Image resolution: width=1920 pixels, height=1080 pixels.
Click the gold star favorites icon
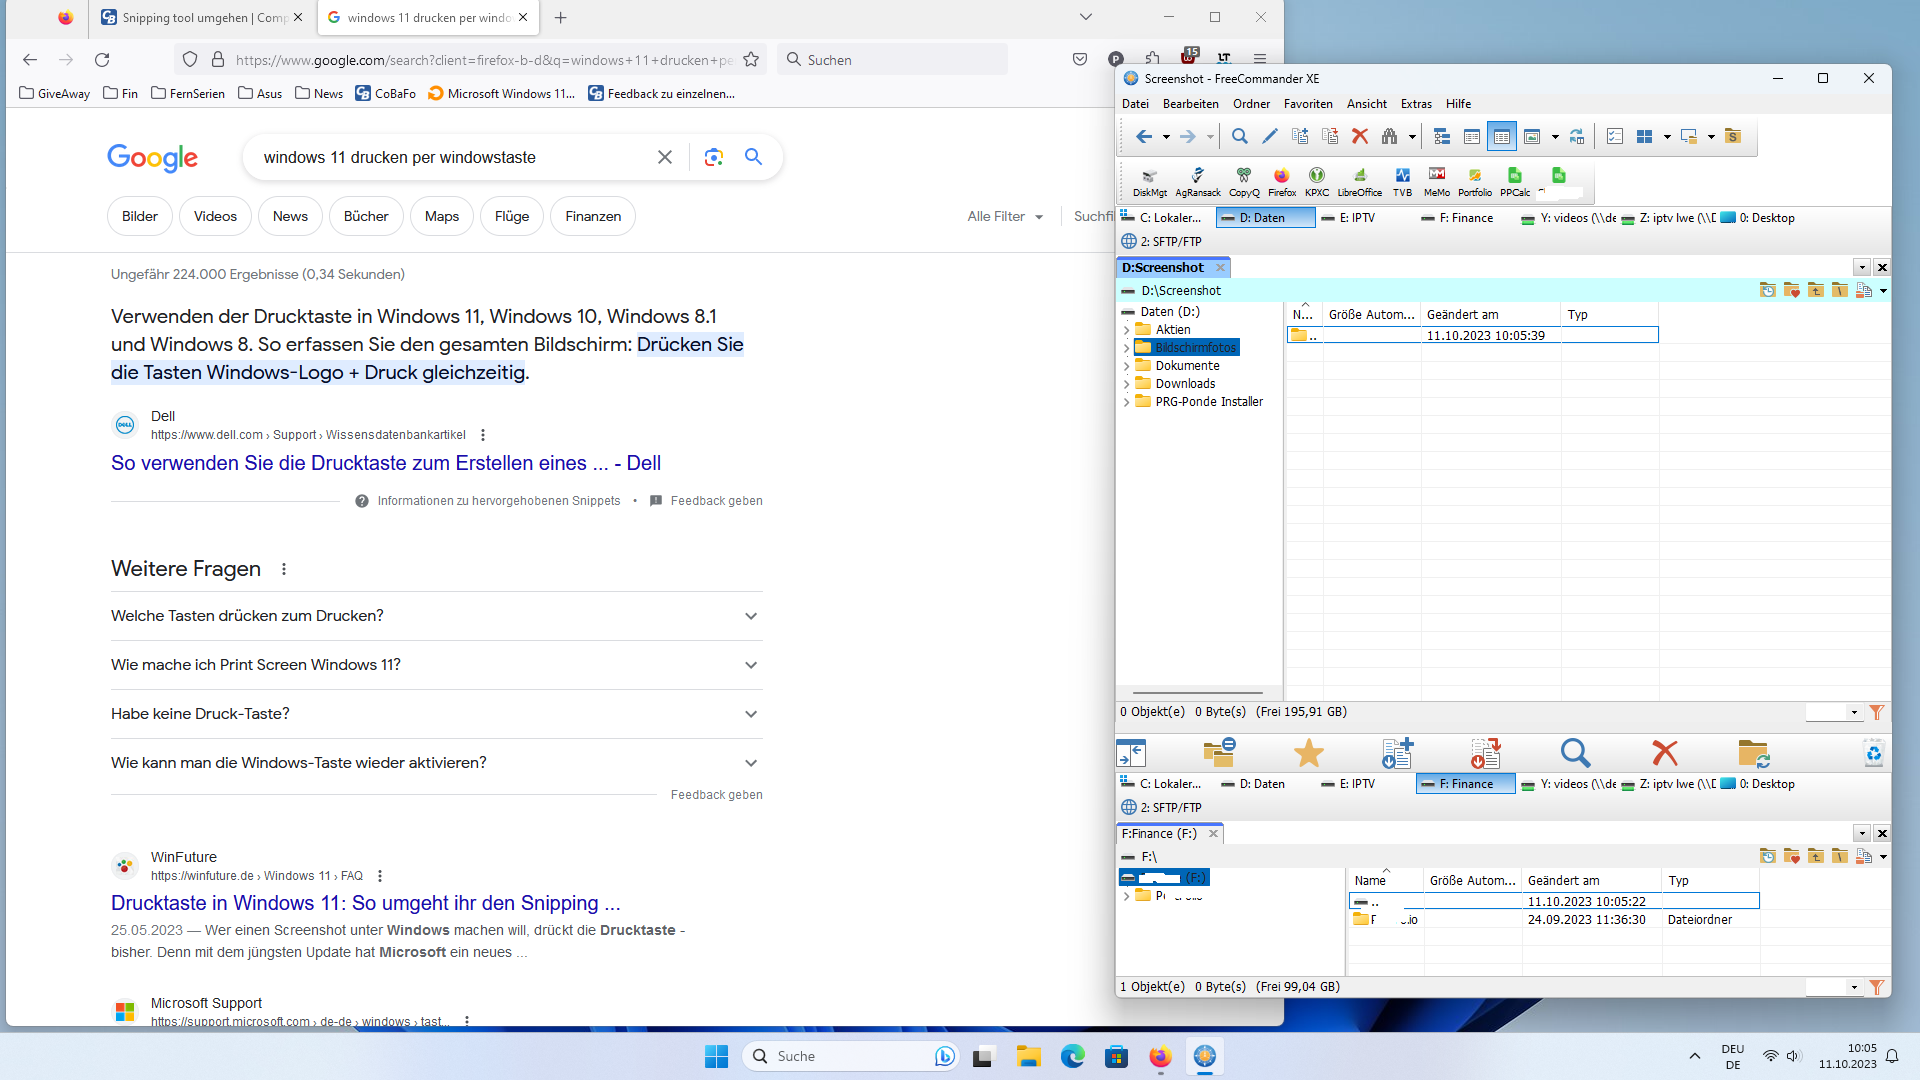click(x=1308, y=753)
